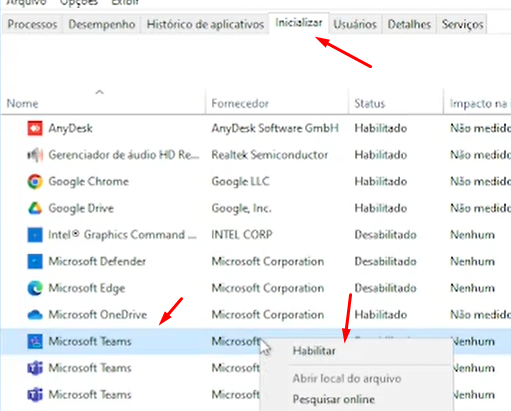Click the Microsoft OneDrive cloud icon
Viewport: 511px width, 411px height.
pyautogui.click(x=35, y=315)
